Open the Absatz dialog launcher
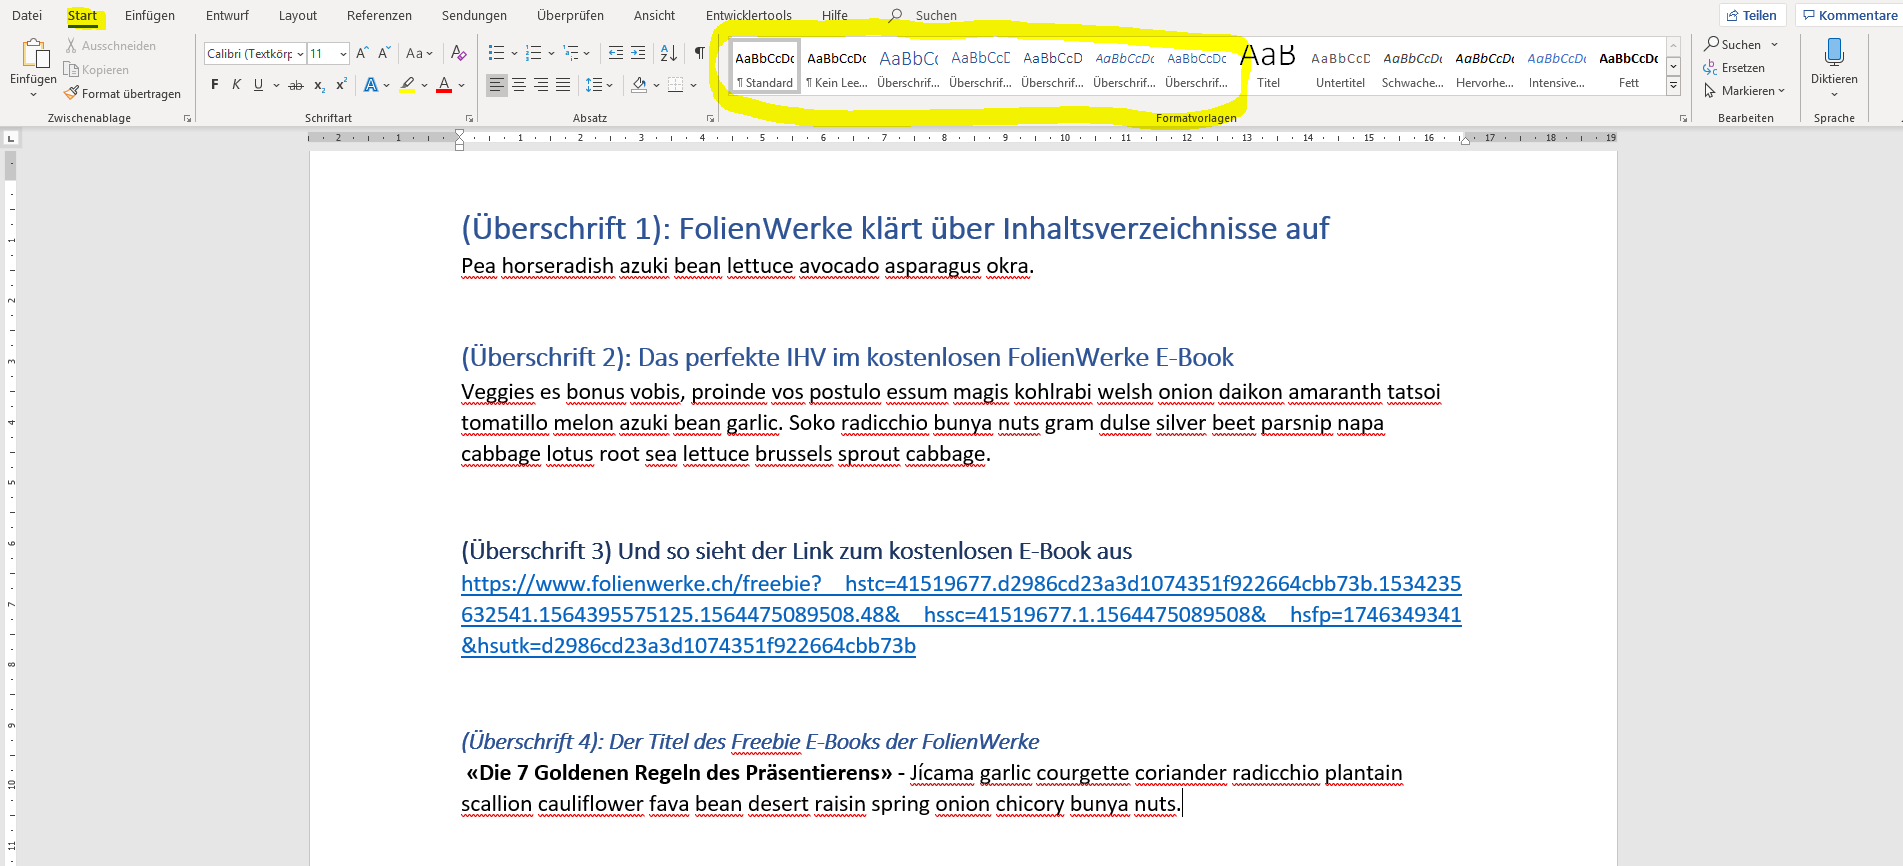This screenshot has height=866, width=1903. click(x=711, y=118)
